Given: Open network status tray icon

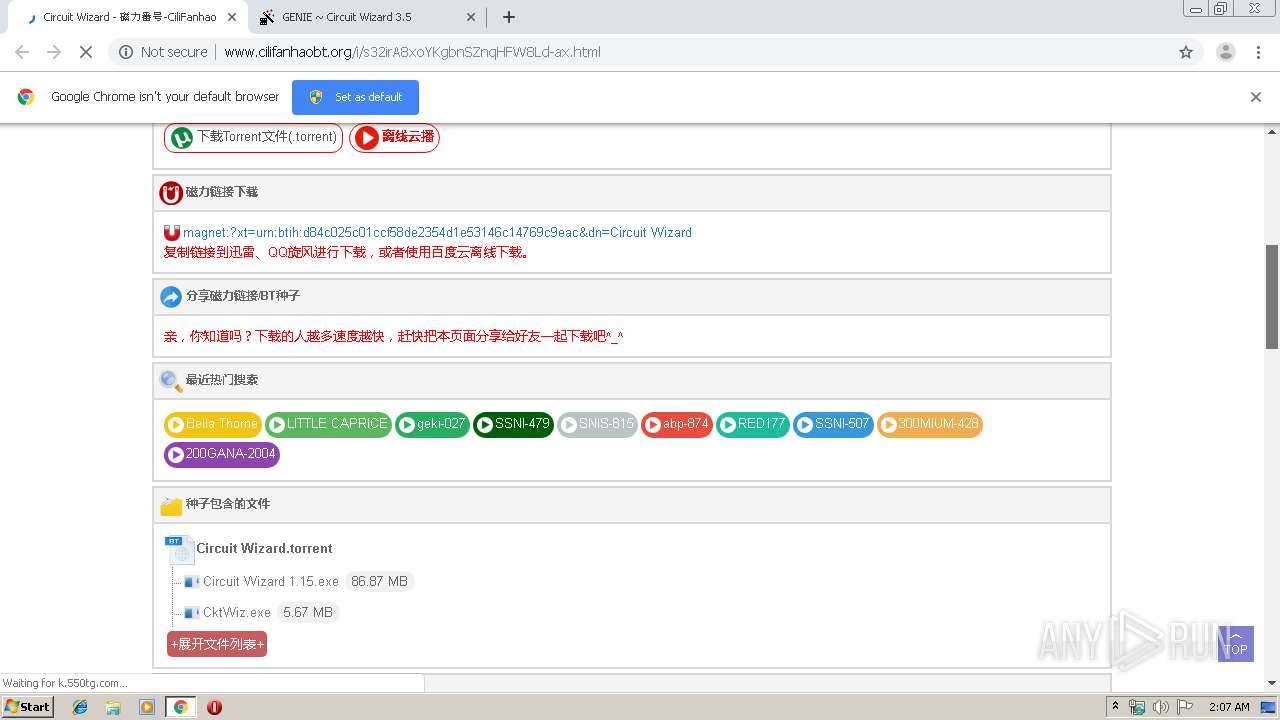Looking at the screenshot, I should (1137, 707).
